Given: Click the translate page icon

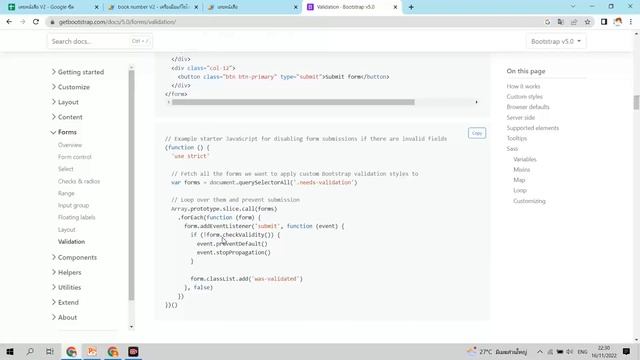Looking at the screenshot, I should 560,22.
